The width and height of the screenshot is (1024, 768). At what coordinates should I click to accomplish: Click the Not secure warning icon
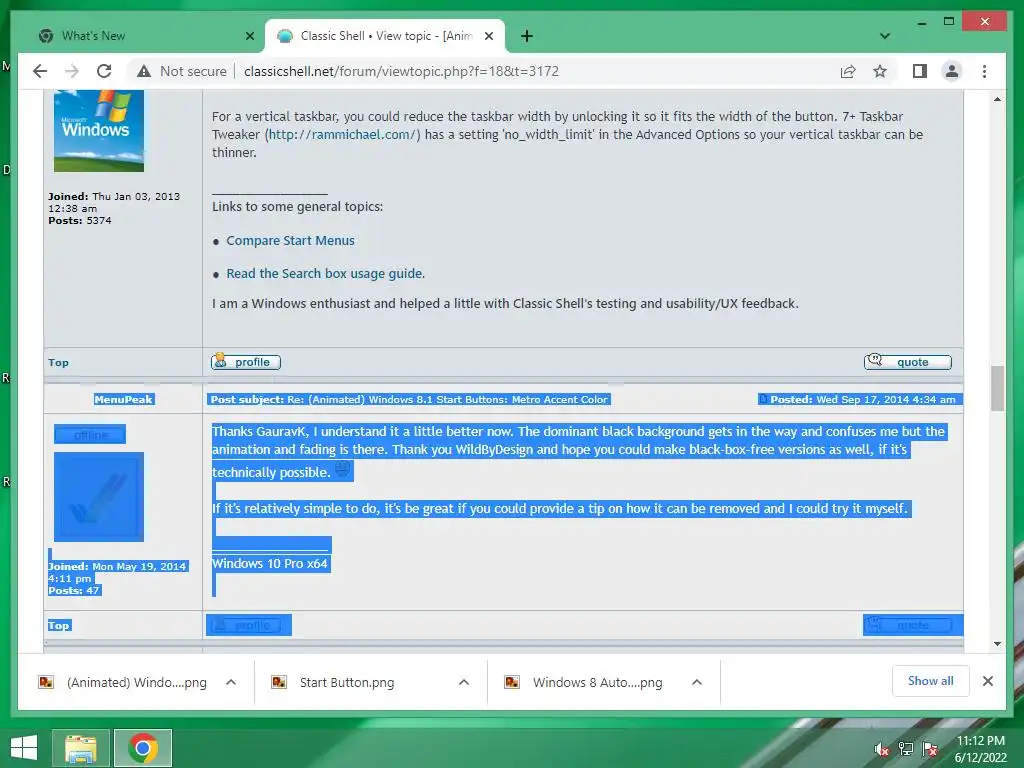144,71
